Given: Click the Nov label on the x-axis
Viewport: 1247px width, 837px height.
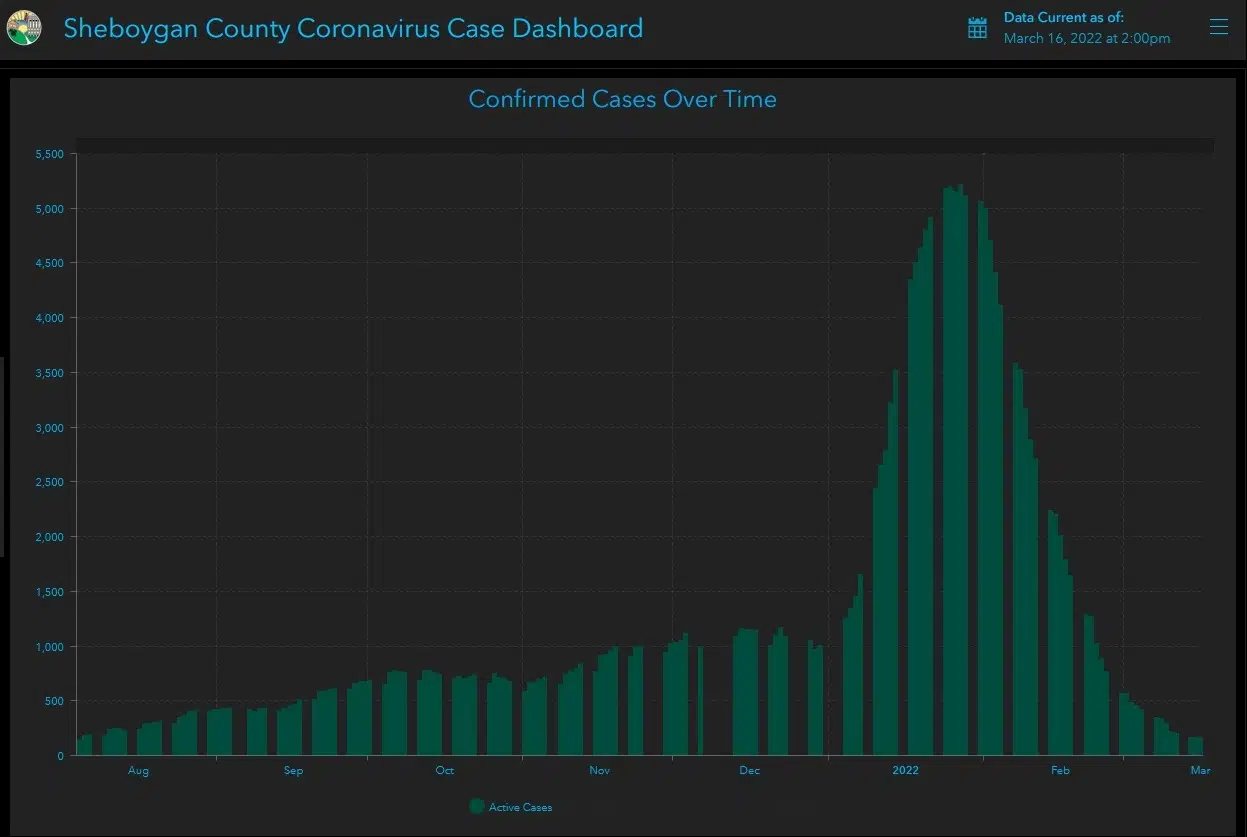Looking at the screenshot, I should click(x=599, y=770).
